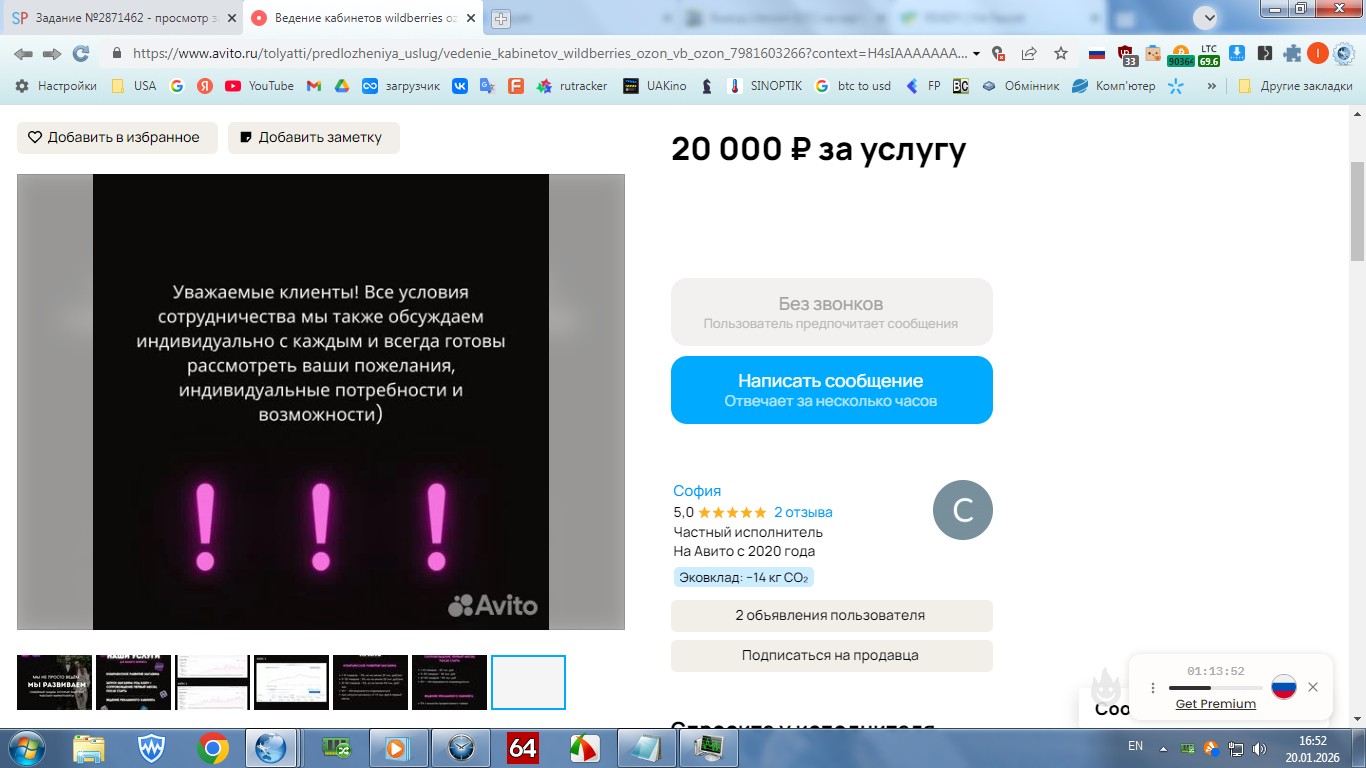The width and height of the screenshot is (1366, 768).
Task: Reload the Avito page
Action: click(81, 53)
